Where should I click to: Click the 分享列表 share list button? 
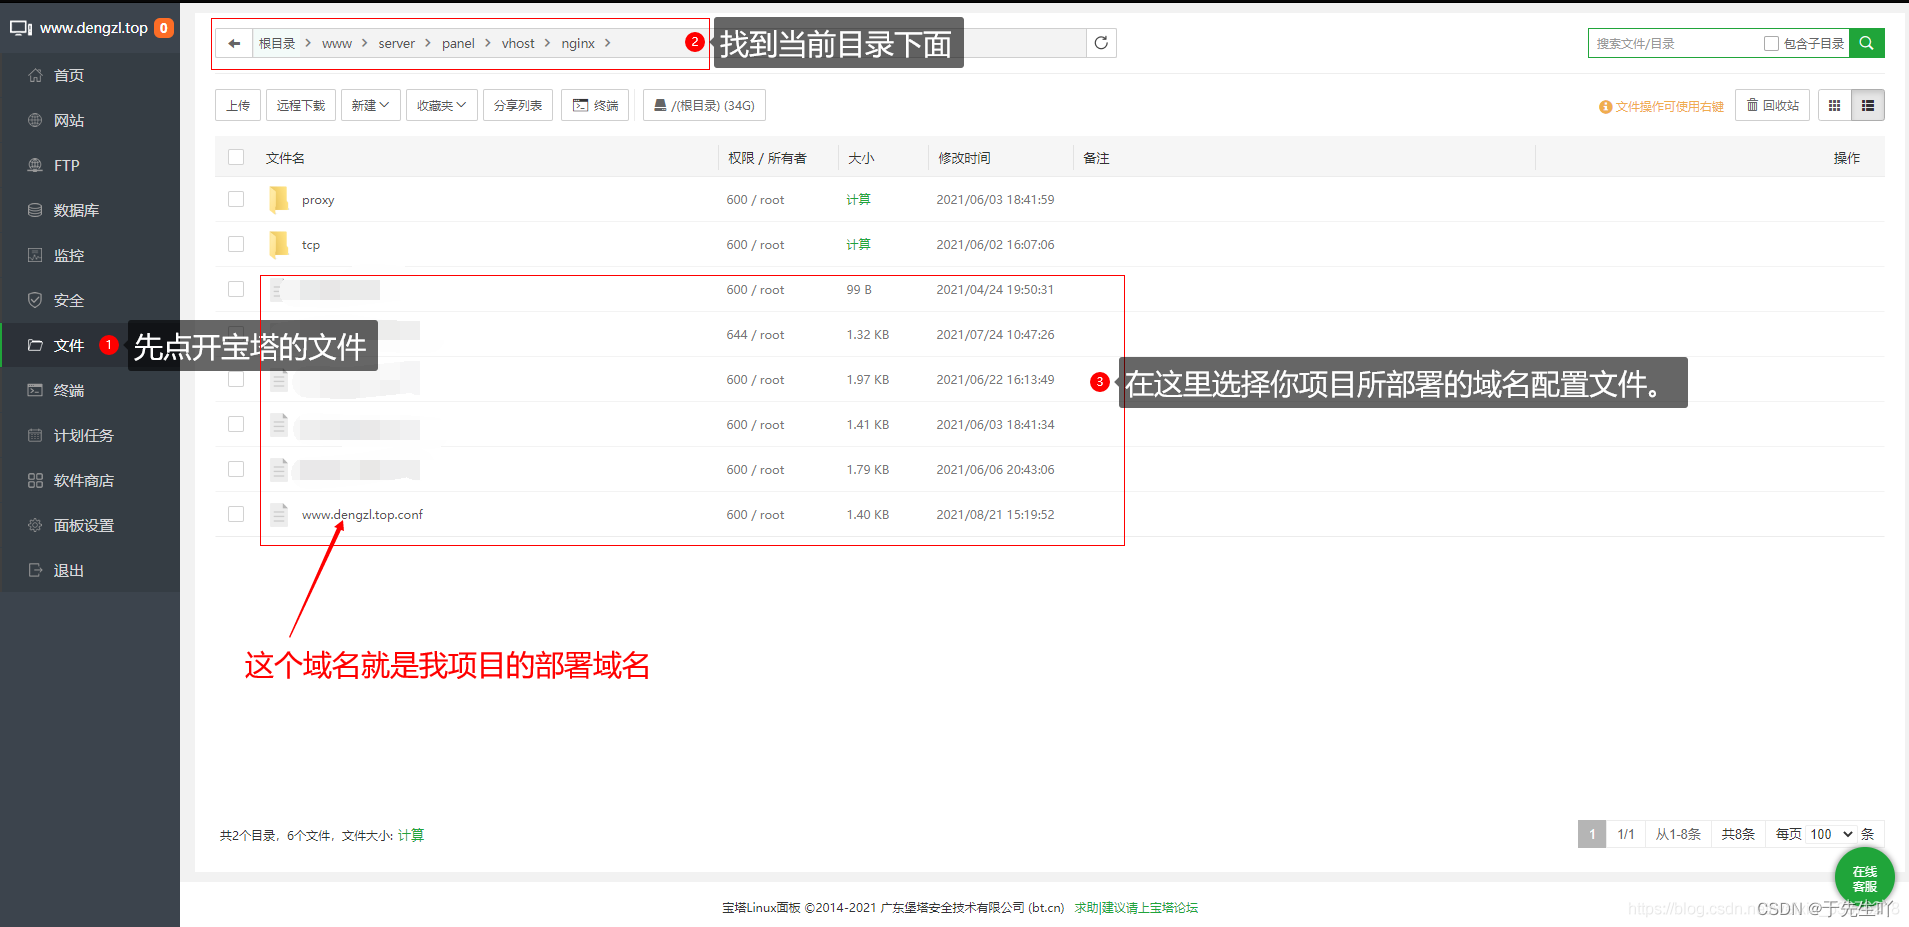click(518, 105)
